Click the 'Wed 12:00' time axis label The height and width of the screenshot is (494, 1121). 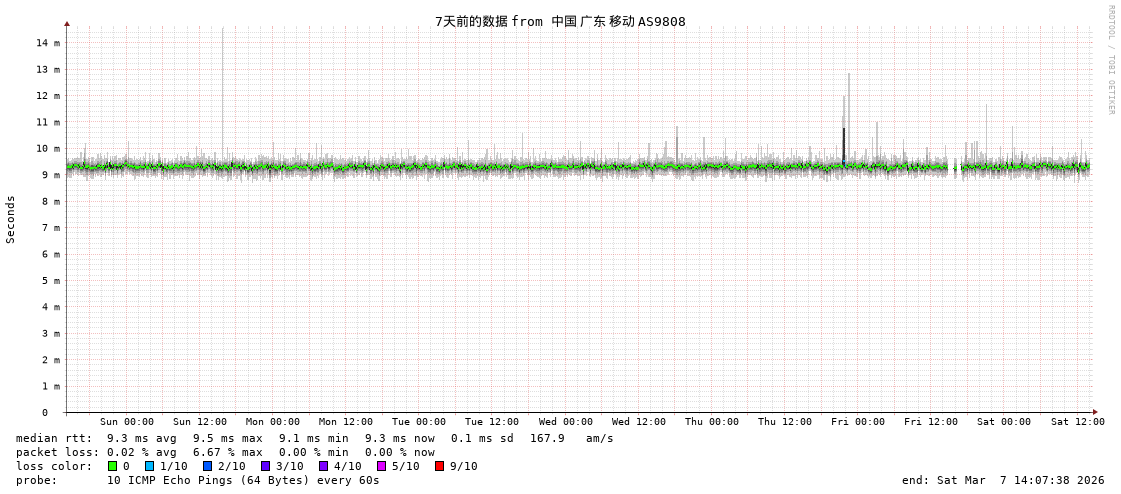[x=638, y=422]
